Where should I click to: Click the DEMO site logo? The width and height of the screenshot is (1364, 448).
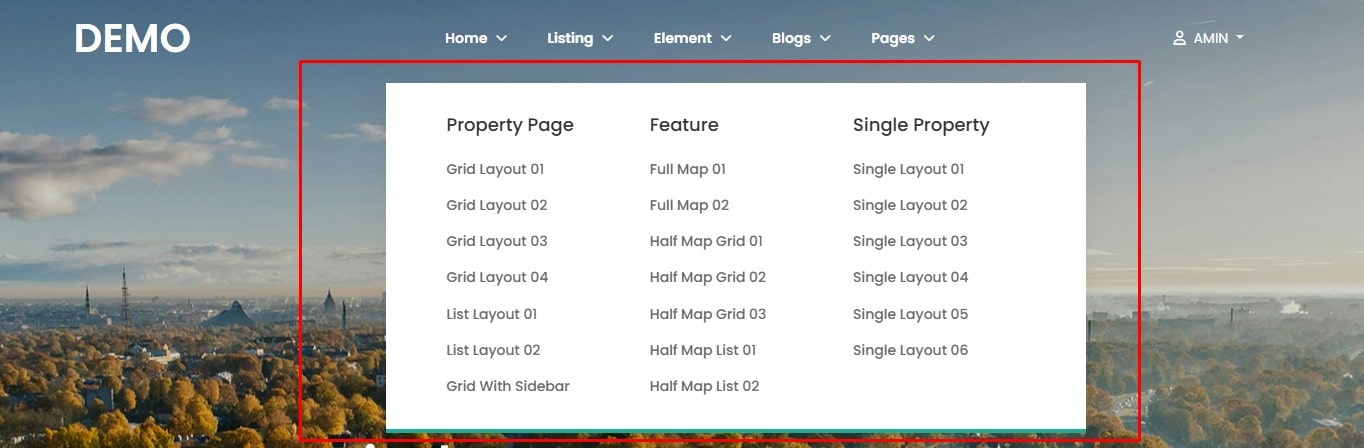tap(132, 39)
